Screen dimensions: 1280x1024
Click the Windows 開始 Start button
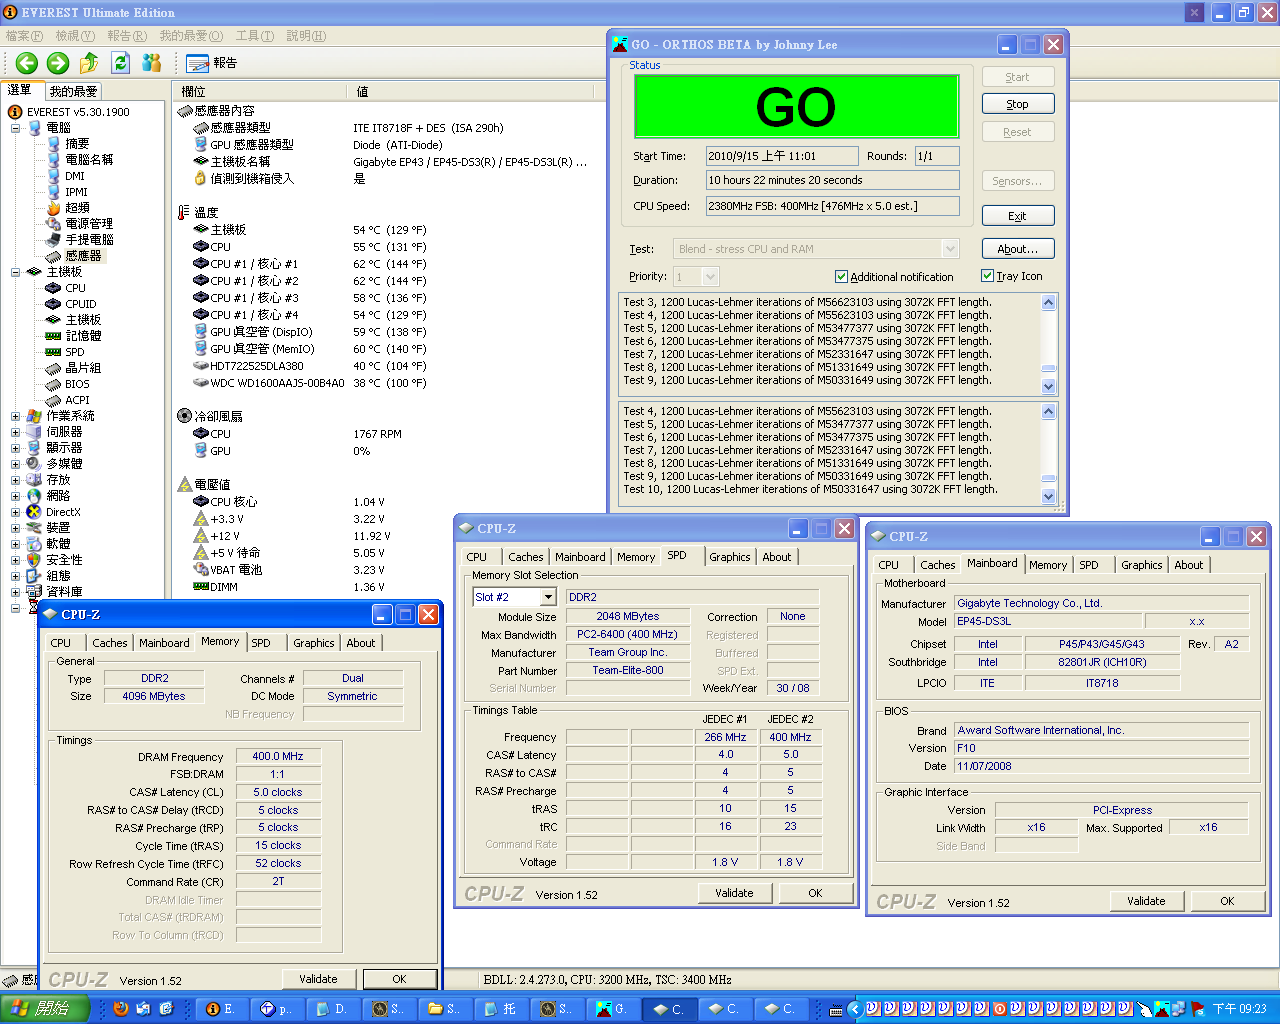(x=43, y=1009)
